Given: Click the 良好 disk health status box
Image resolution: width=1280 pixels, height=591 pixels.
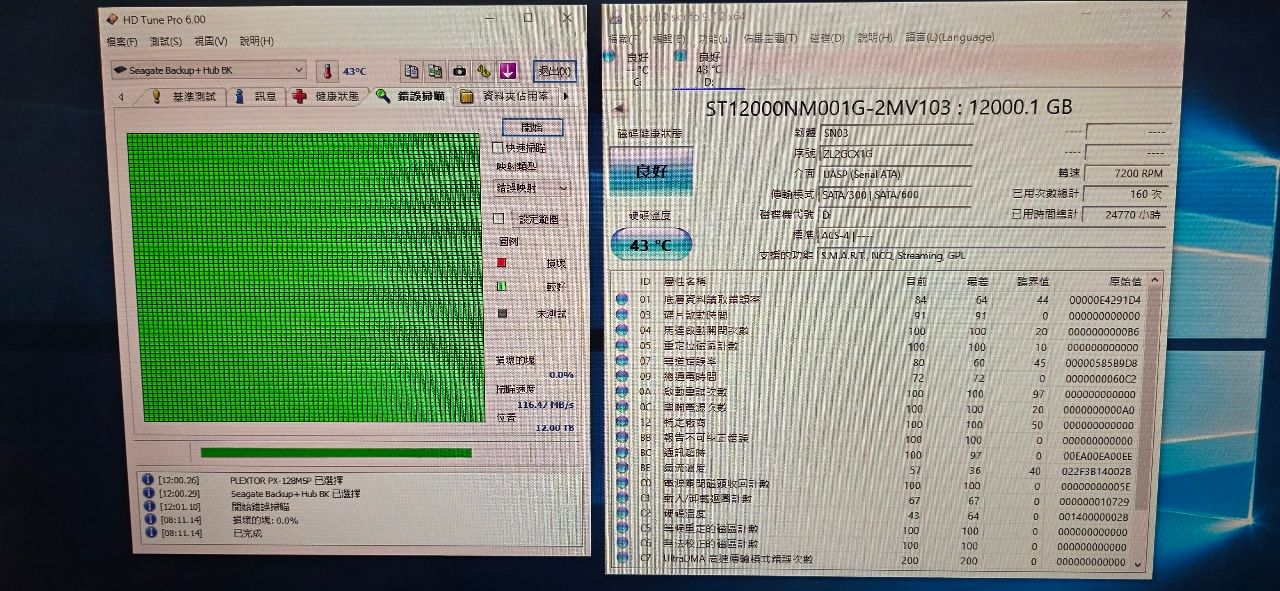Looking at the screenshot, I should point(651,172).
